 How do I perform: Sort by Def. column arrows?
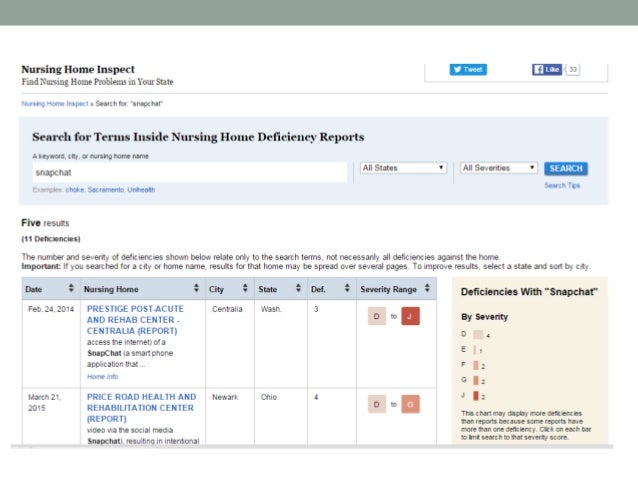click(x=343, y=289)
